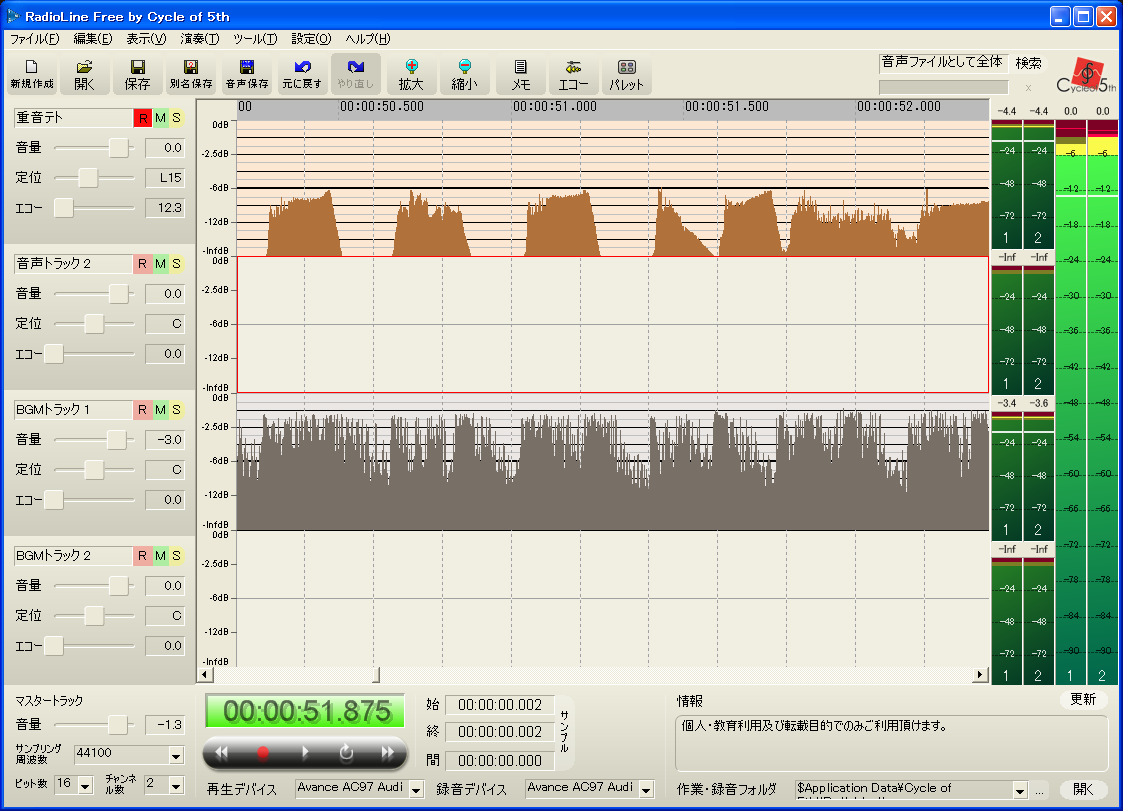Click the 新規作成 (New) toolbar icon

[x=32, y=74]
